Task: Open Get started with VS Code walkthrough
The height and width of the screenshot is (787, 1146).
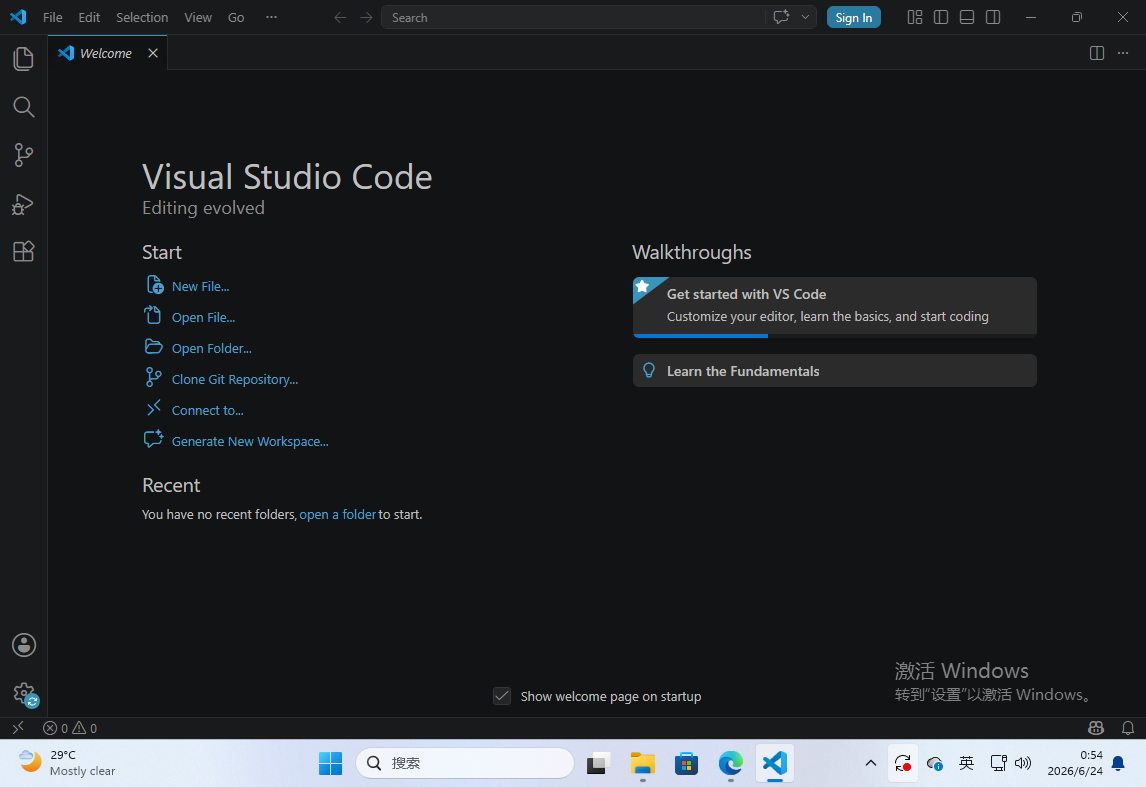Action: coord(835,307)
